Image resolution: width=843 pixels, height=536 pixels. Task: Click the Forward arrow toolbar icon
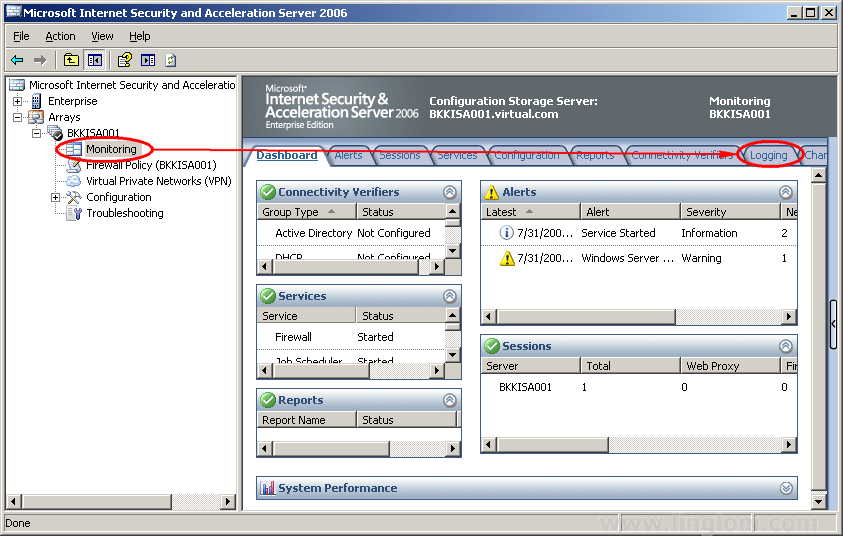pyautogui.click(x=40, y=60)
